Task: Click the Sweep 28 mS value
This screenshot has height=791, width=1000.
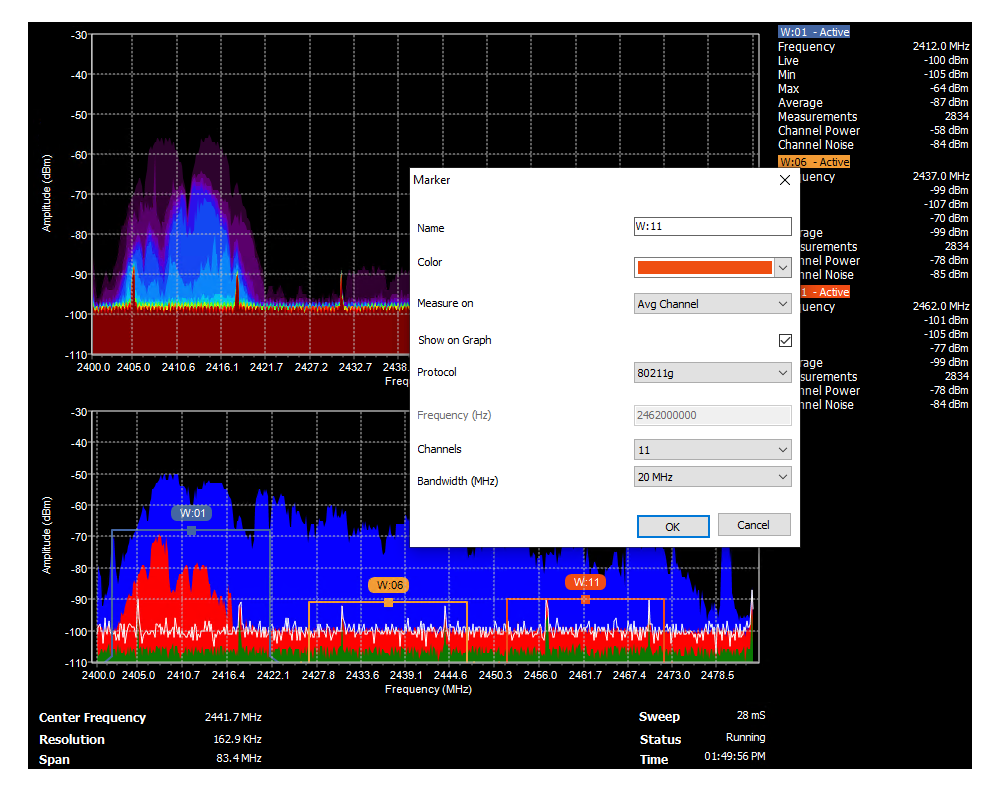Action: [x=751, y=715]
